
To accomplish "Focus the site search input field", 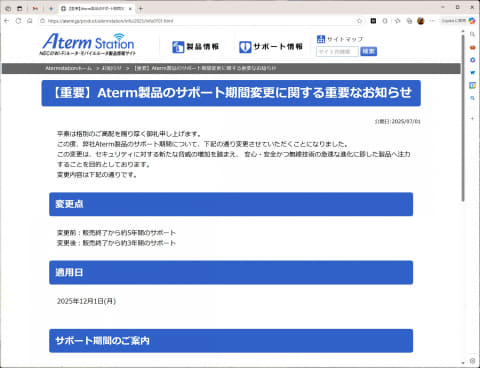I will 337,51.
